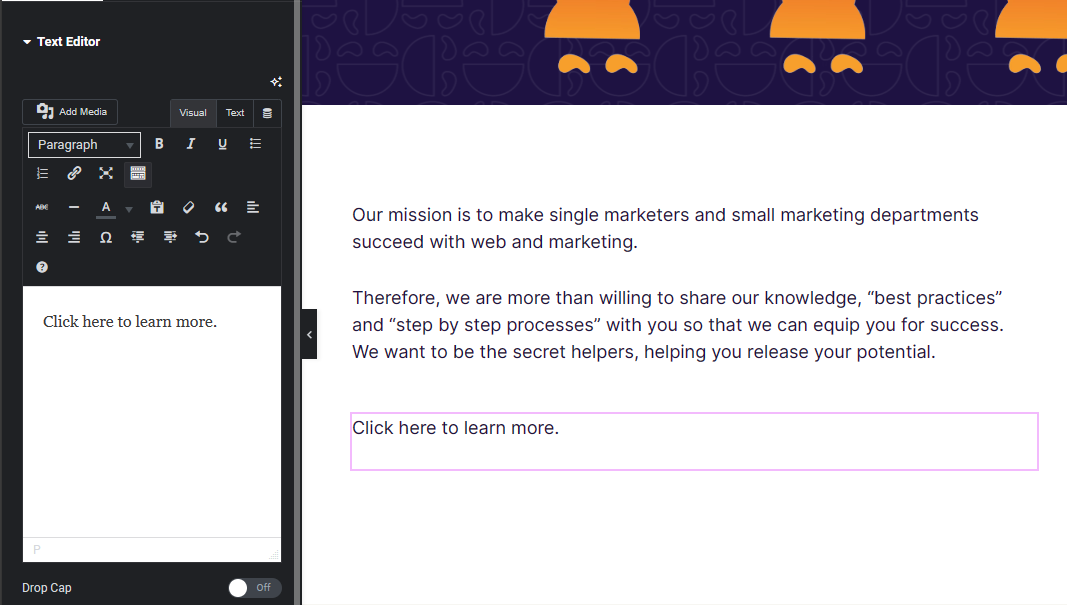Clear formatting with the eraser icon

[x=188, y=206]
